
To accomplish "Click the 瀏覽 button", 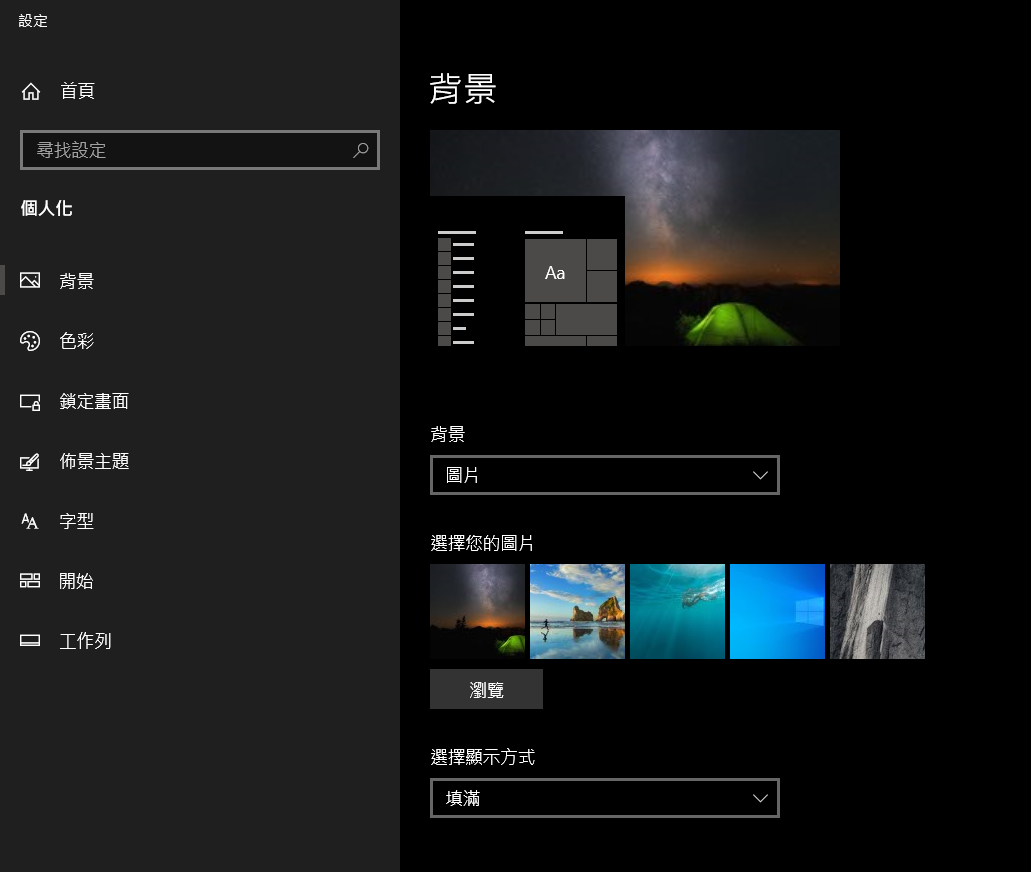I will 487,689.
